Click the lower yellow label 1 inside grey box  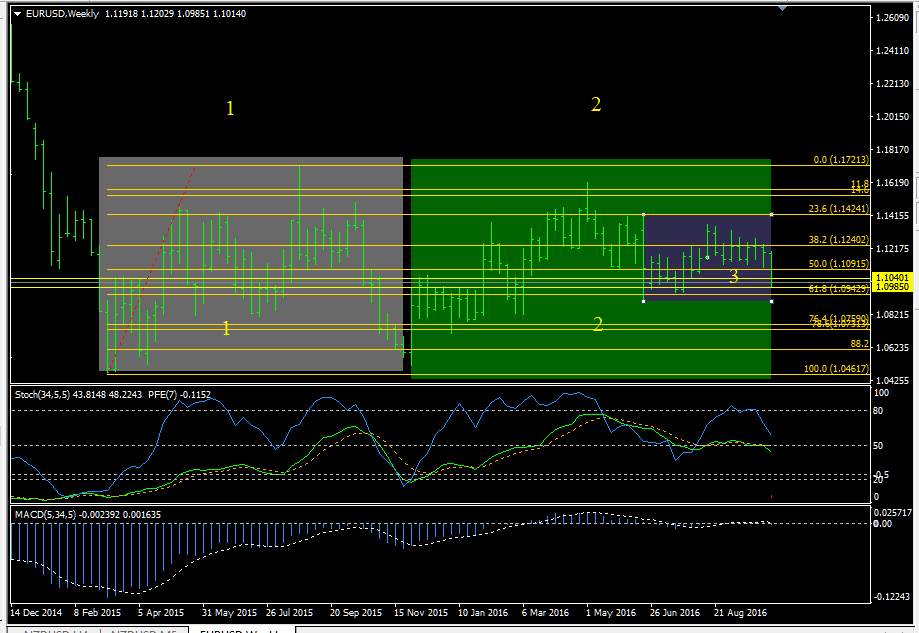click(226, 328)
